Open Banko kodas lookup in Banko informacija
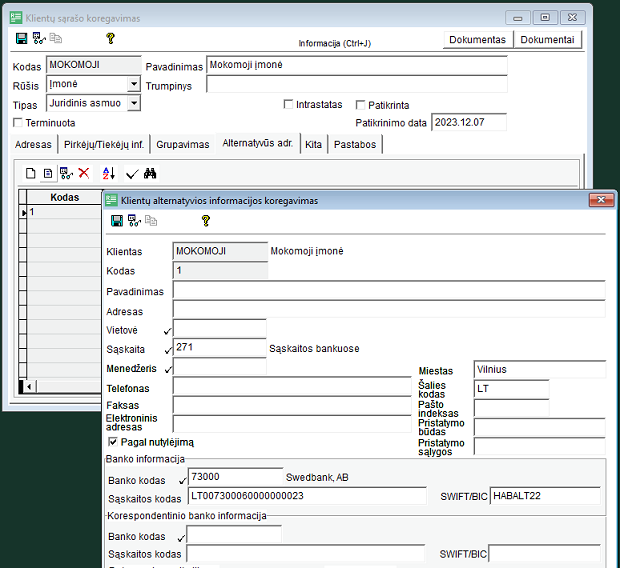Viewport: 620px width, 568px height. click(182, 481)
